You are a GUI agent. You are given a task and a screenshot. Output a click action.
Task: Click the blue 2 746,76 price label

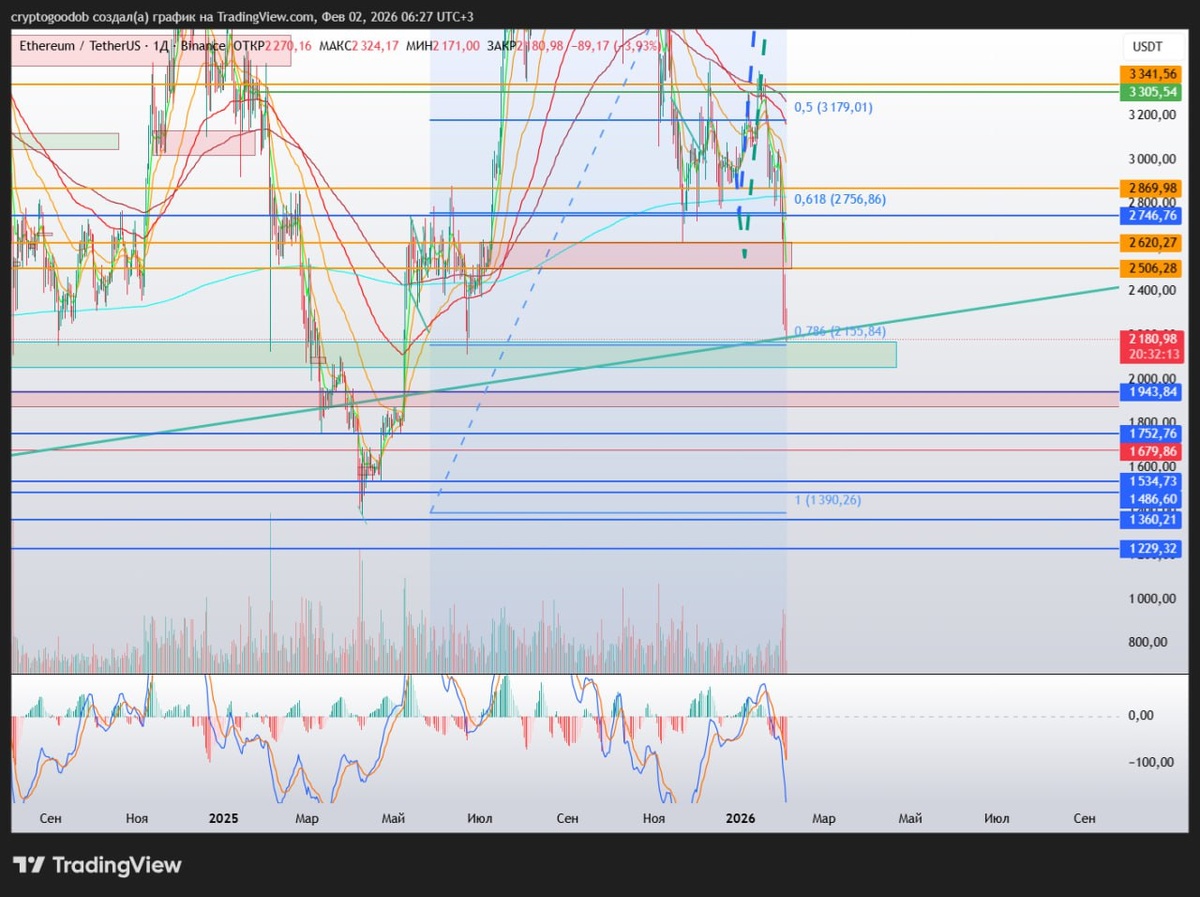point(1153,215)
